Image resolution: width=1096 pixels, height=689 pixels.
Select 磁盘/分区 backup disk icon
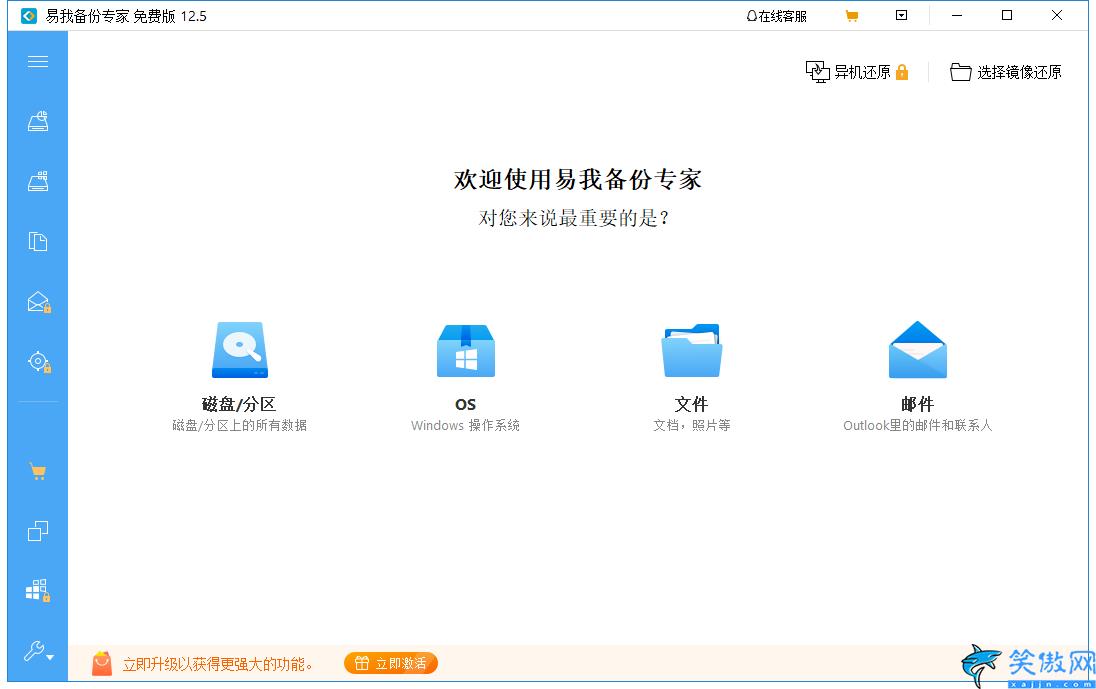(x=240, y=349)
